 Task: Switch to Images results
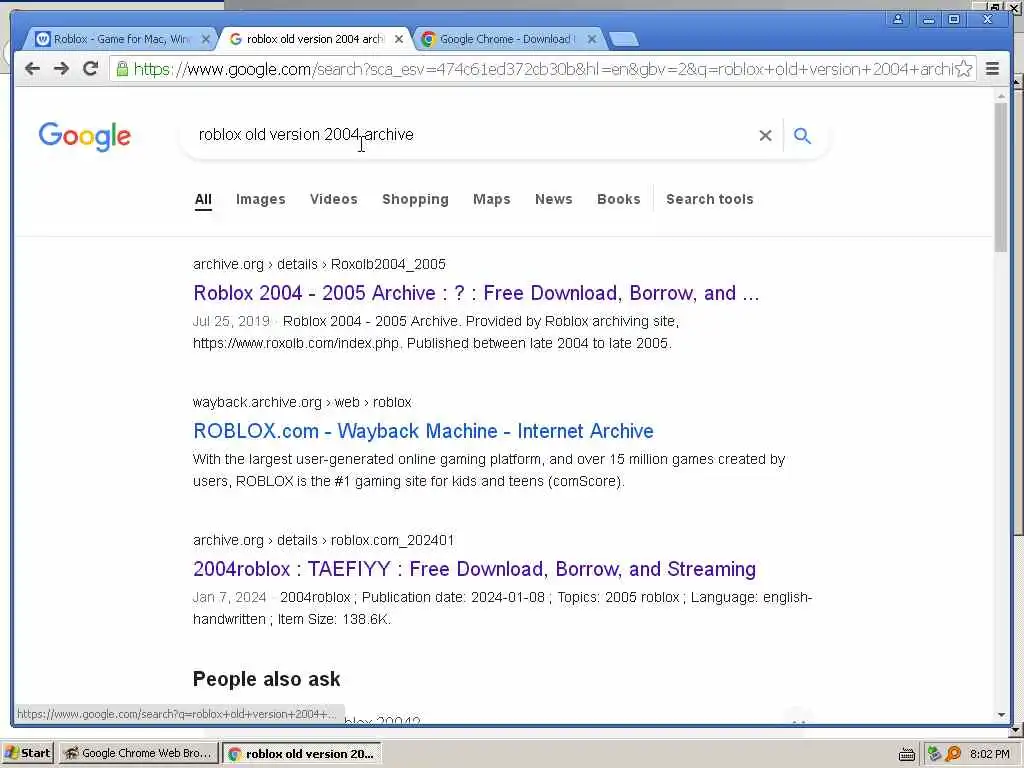(x=261, y=199)
